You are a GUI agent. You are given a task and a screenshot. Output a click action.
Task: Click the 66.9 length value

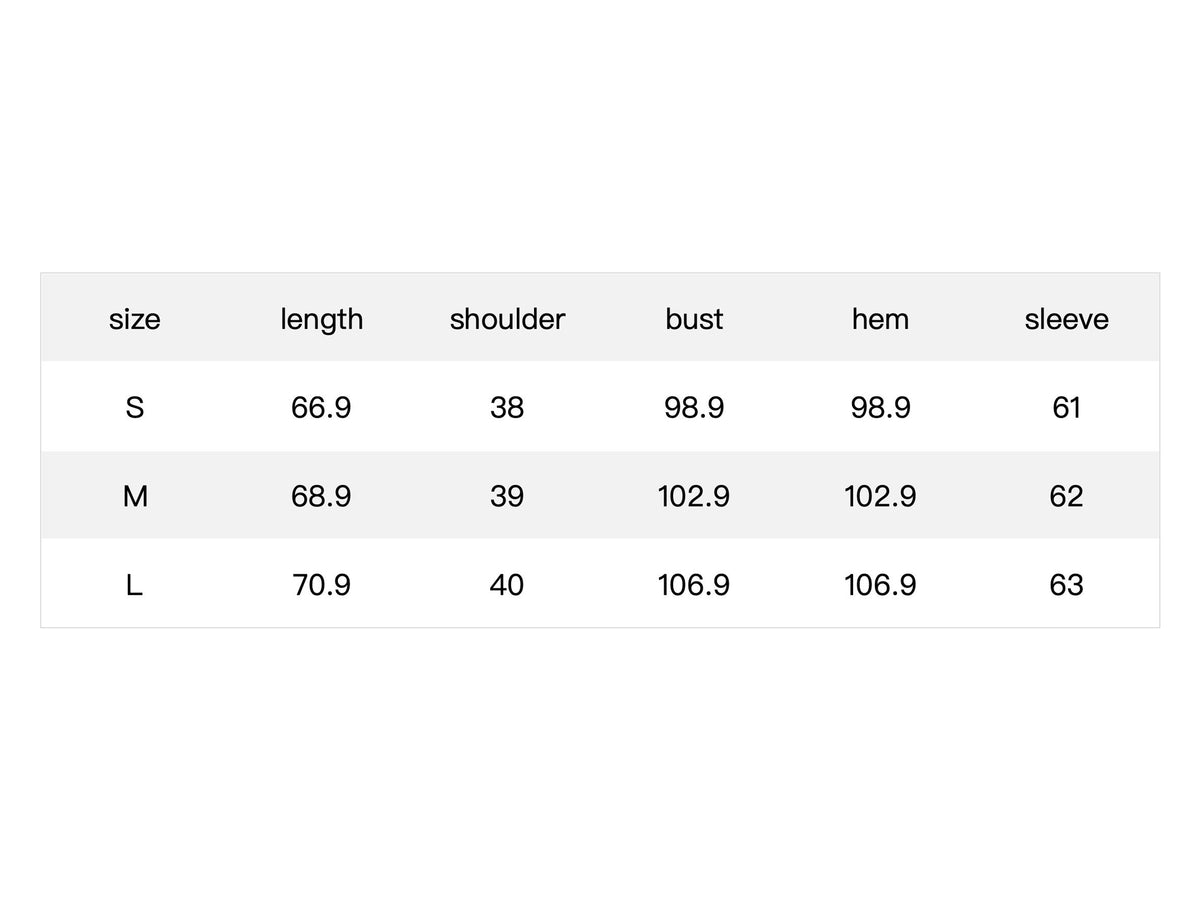pyautogui.click(x=321, y=408)
